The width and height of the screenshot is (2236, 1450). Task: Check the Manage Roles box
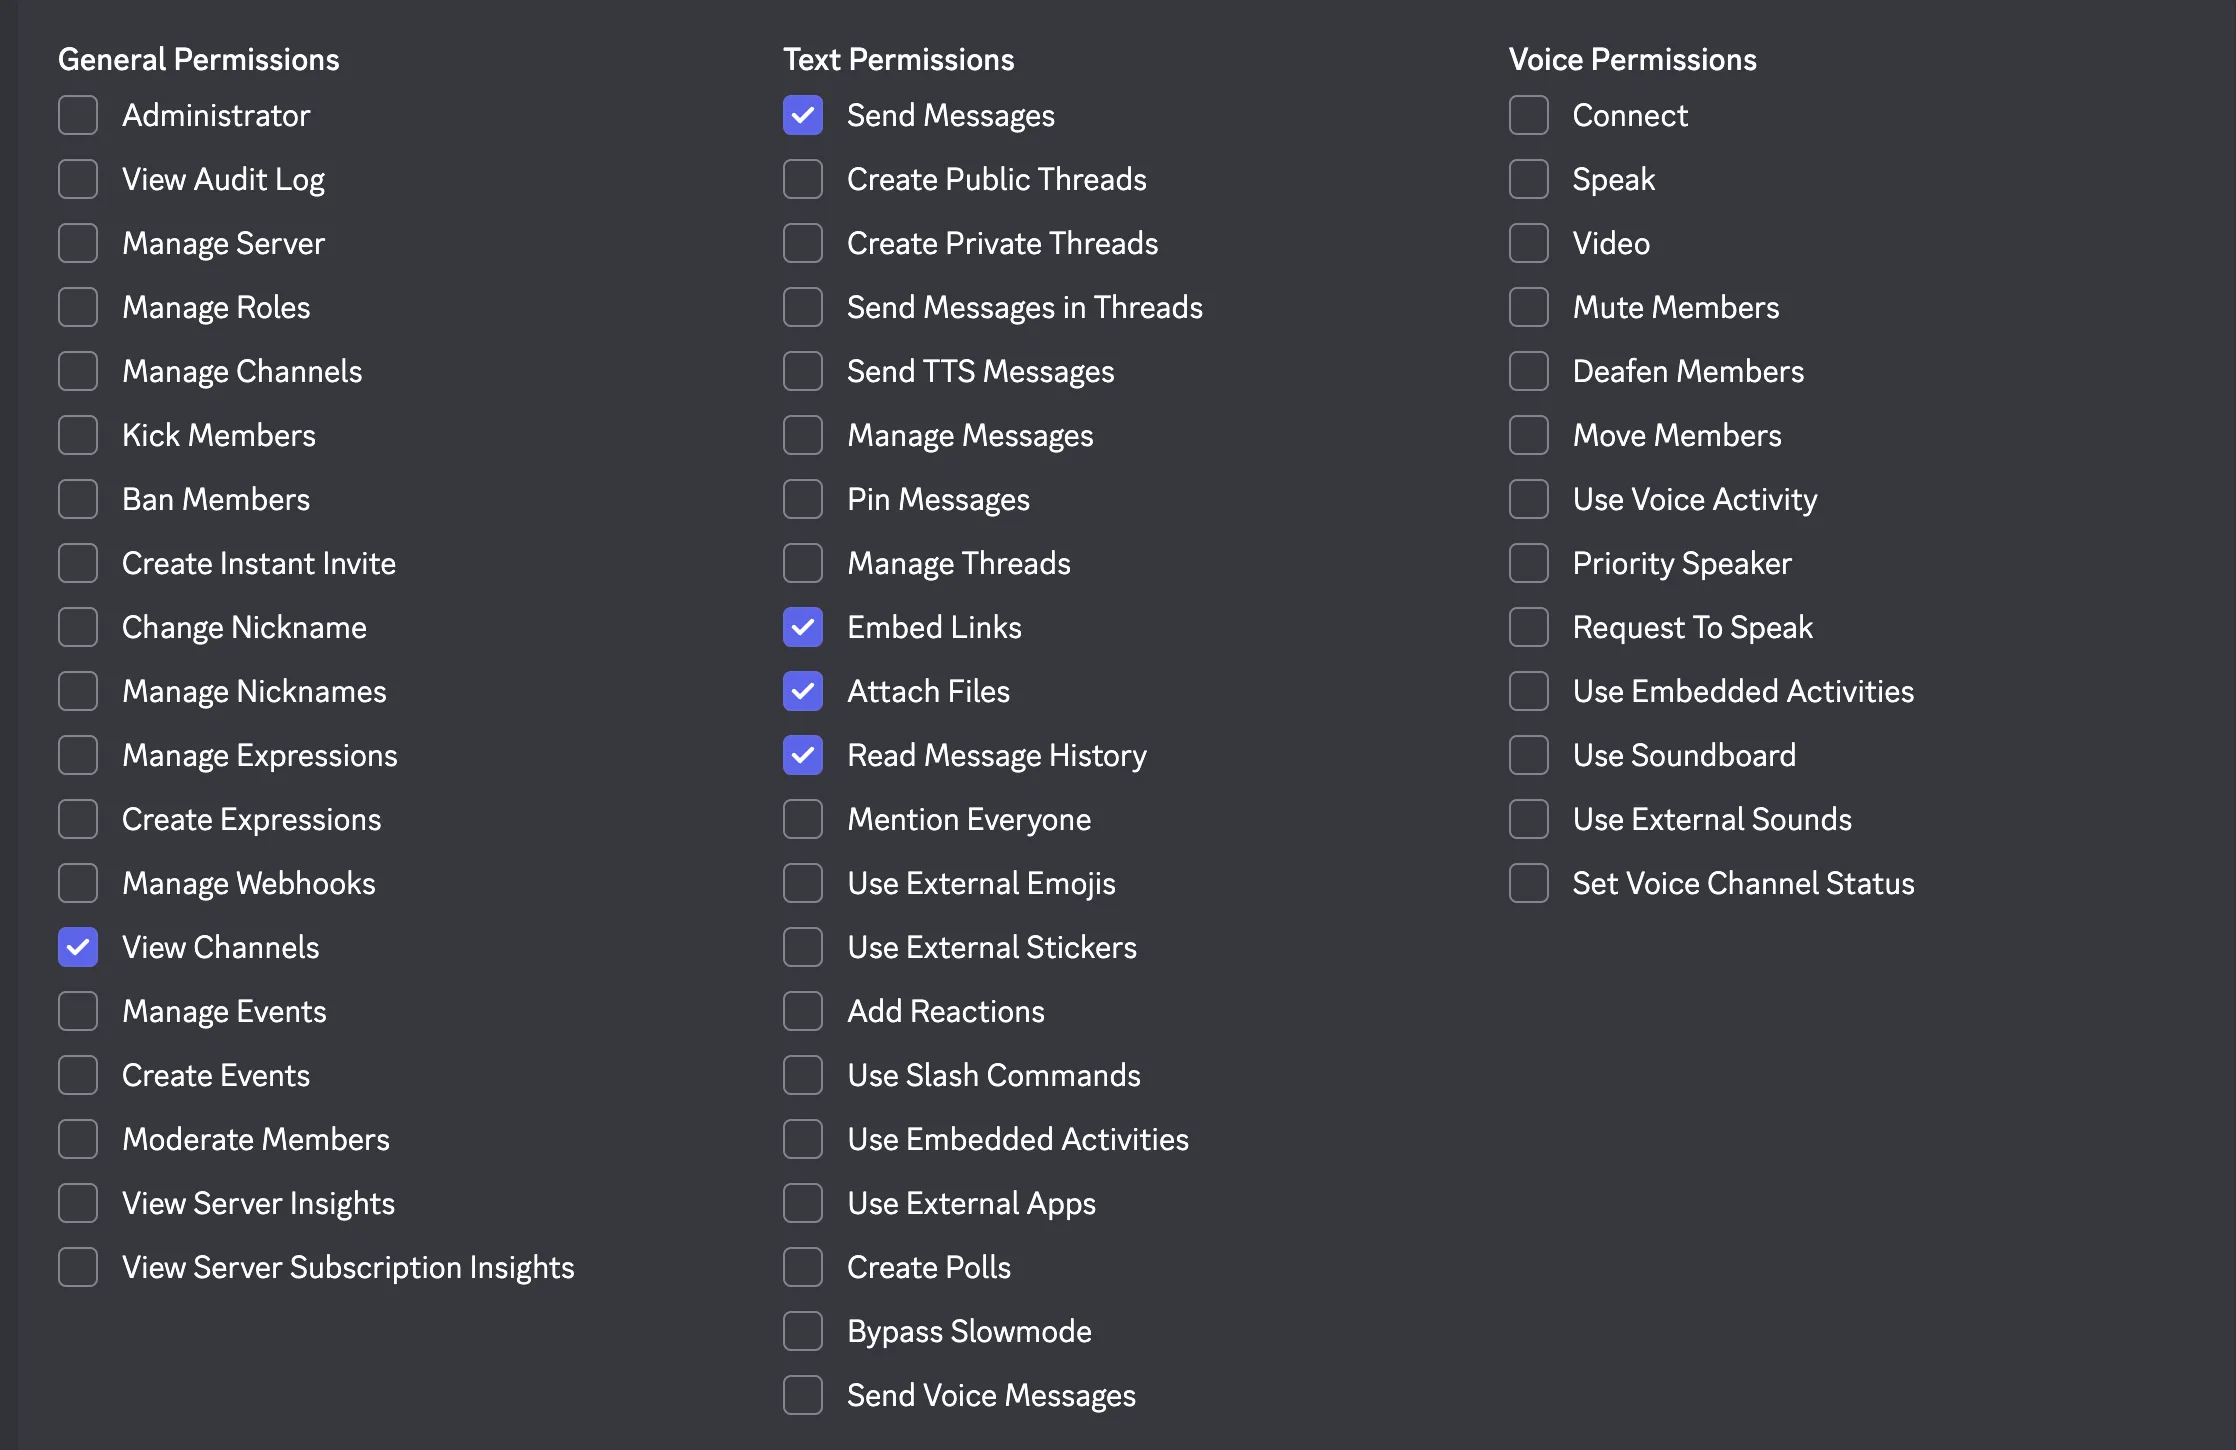[x=78, y=307]
